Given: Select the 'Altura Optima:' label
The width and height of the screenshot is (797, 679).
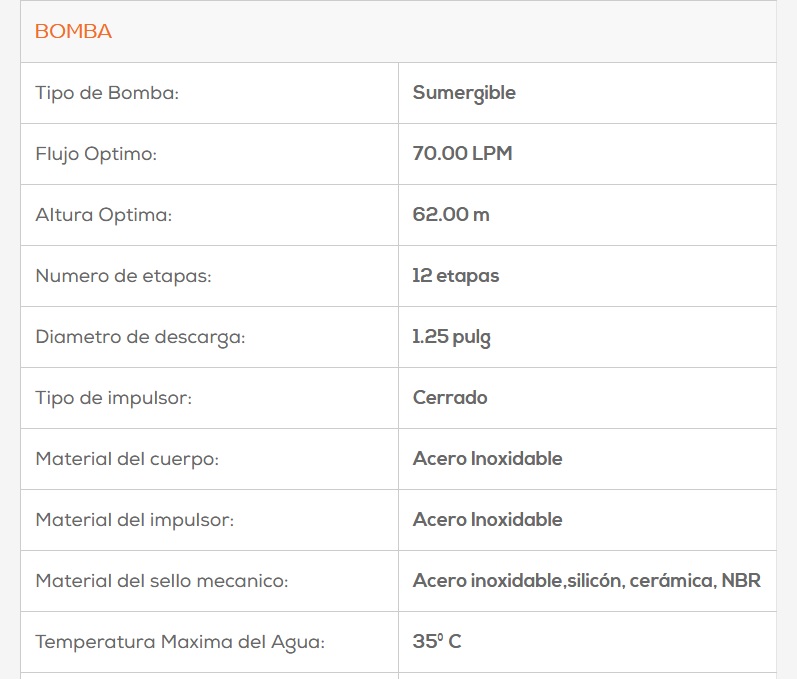Looking at the screenshot, I should 103,215.
